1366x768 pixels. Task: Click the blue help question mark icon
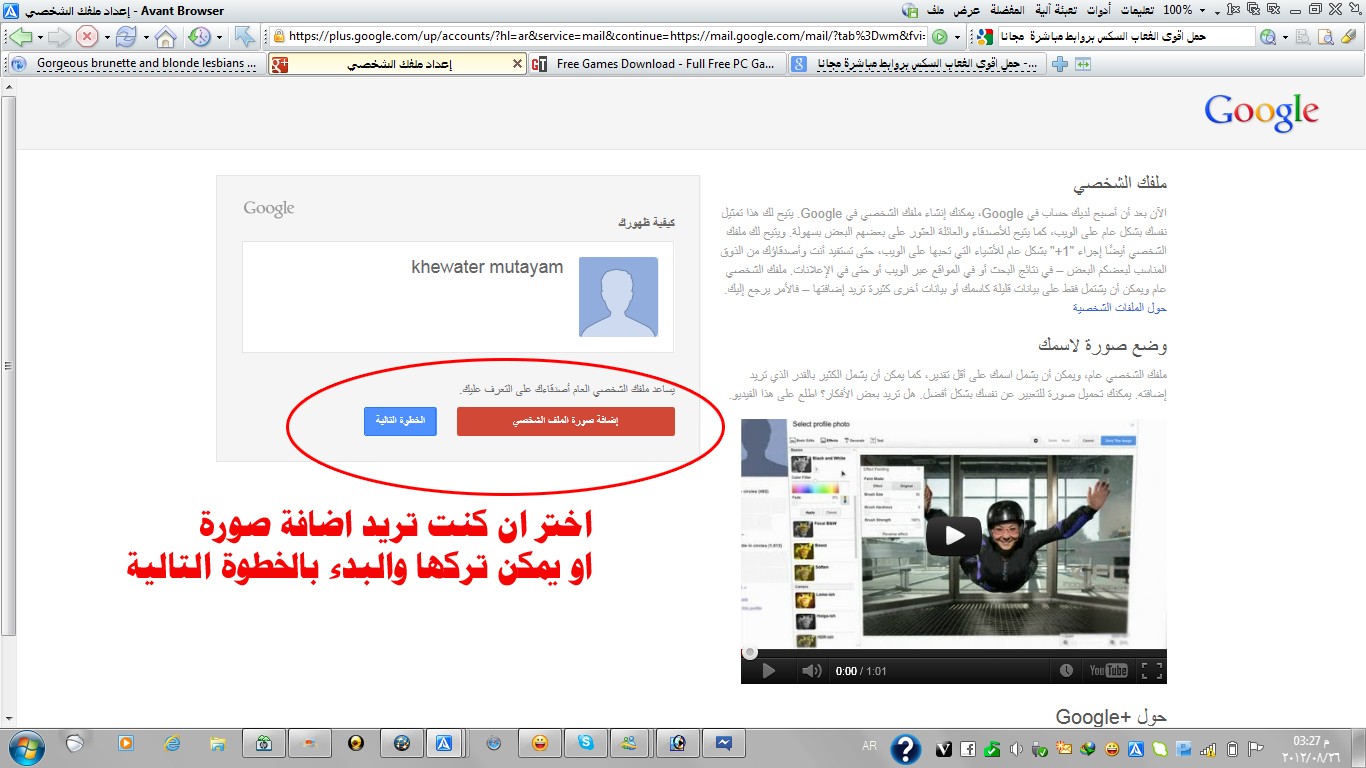(906, 748)
